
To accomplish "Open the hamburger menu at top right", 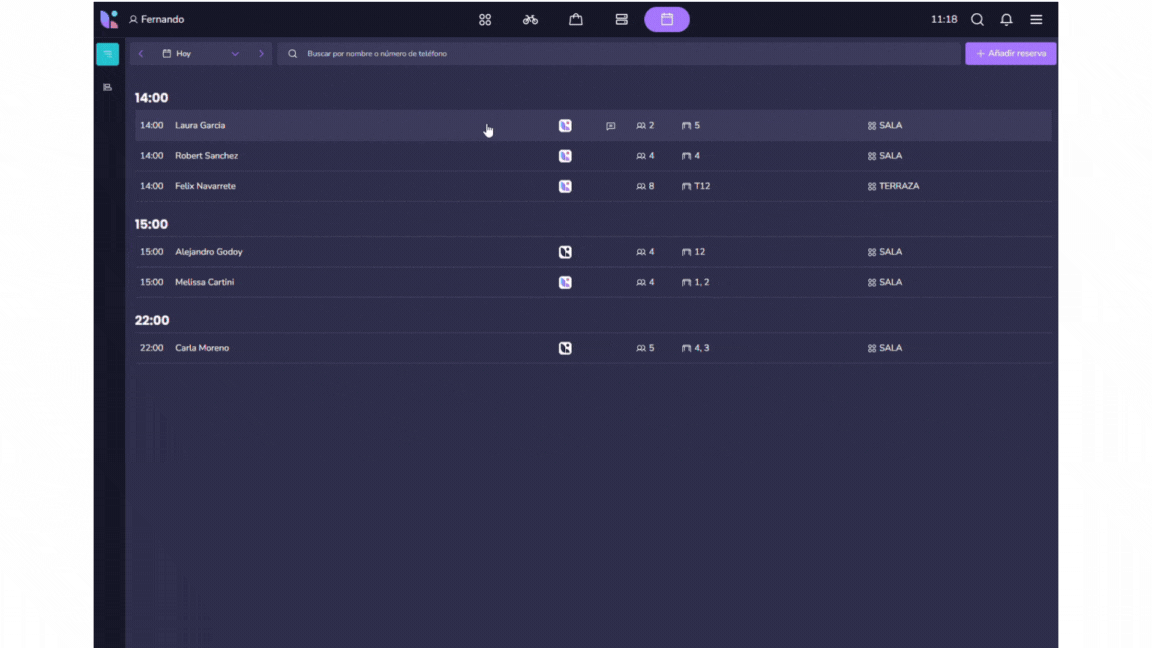I will pyautogui.click(x=1036, y=19).
